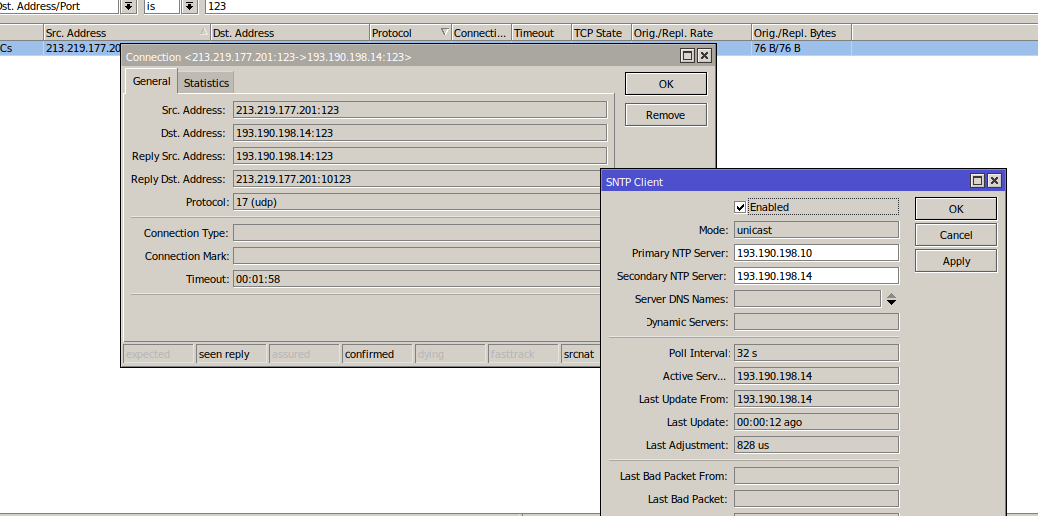1038x516 pixels.
Task: Click the Primary NTP Server field
Action: [815, 253]
